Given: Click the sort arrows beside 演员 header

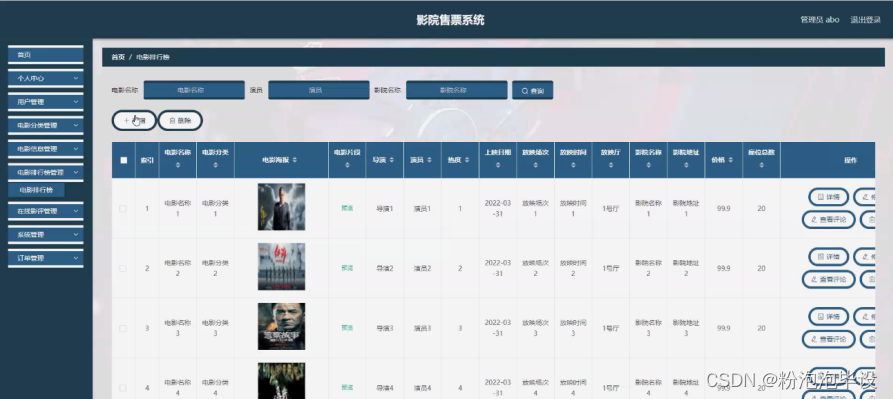Looking at the screenshot, I should tap(429, 161).
